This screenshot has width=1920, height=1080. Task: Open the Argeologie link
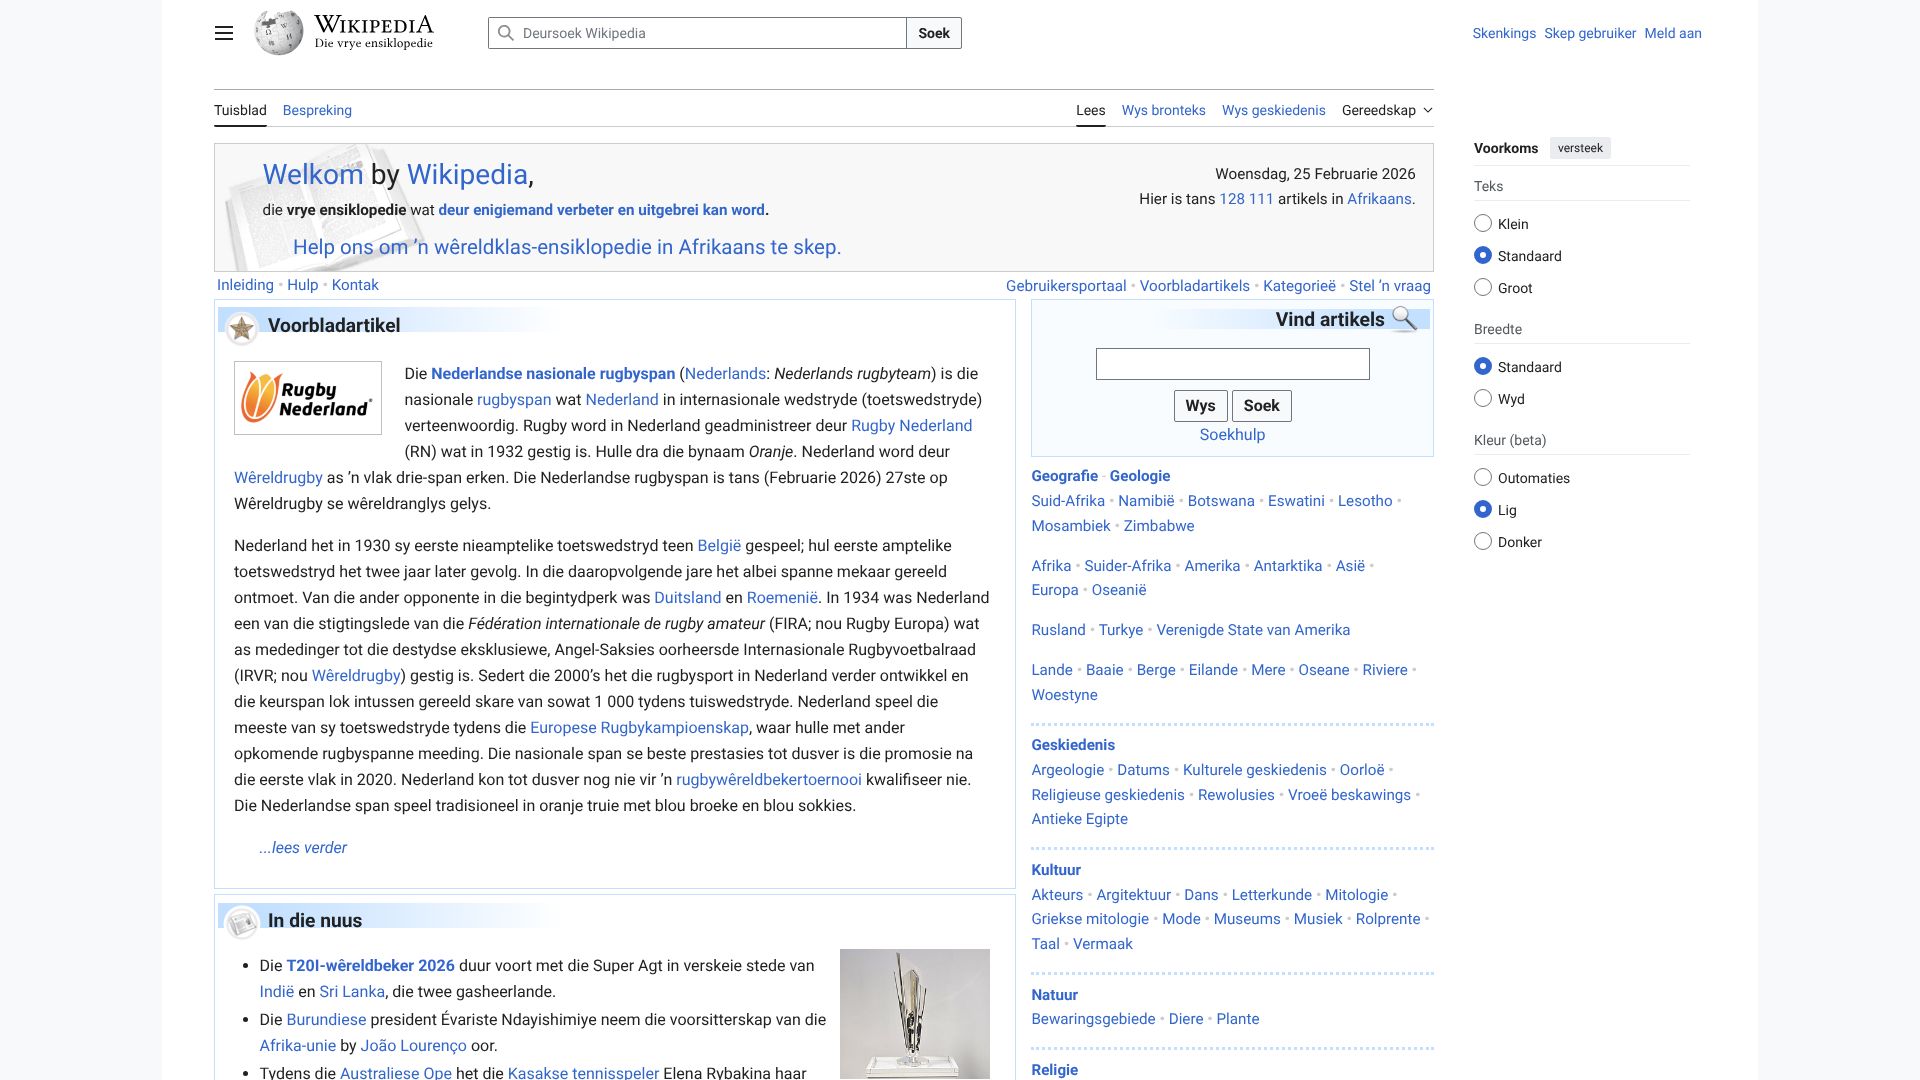1067,770
